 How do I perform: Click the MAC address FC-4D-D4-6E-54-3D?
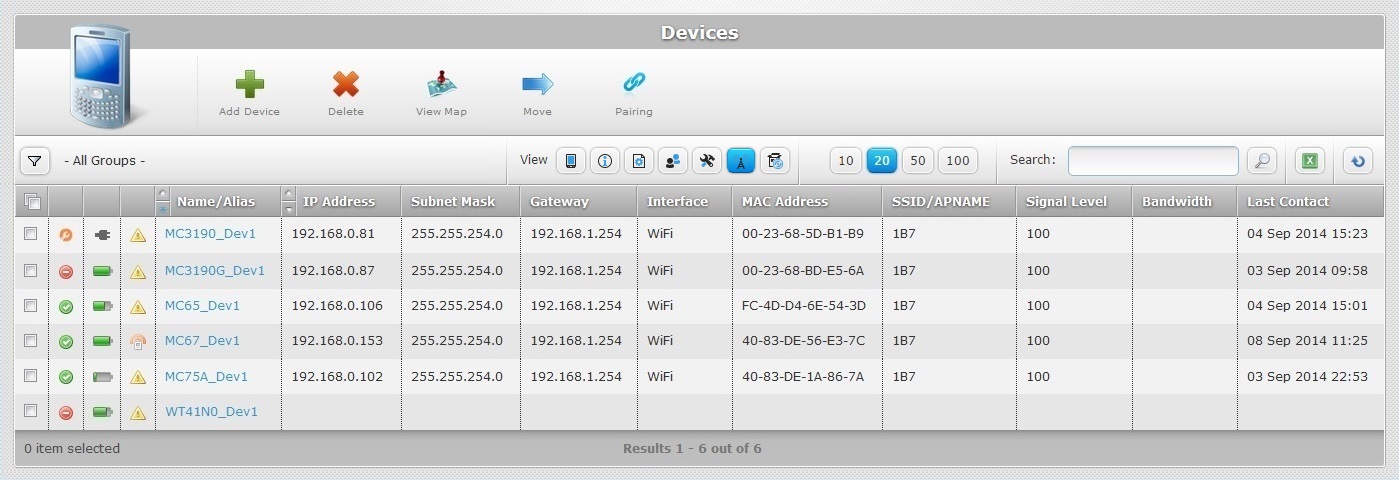click(x=804, y=306)
